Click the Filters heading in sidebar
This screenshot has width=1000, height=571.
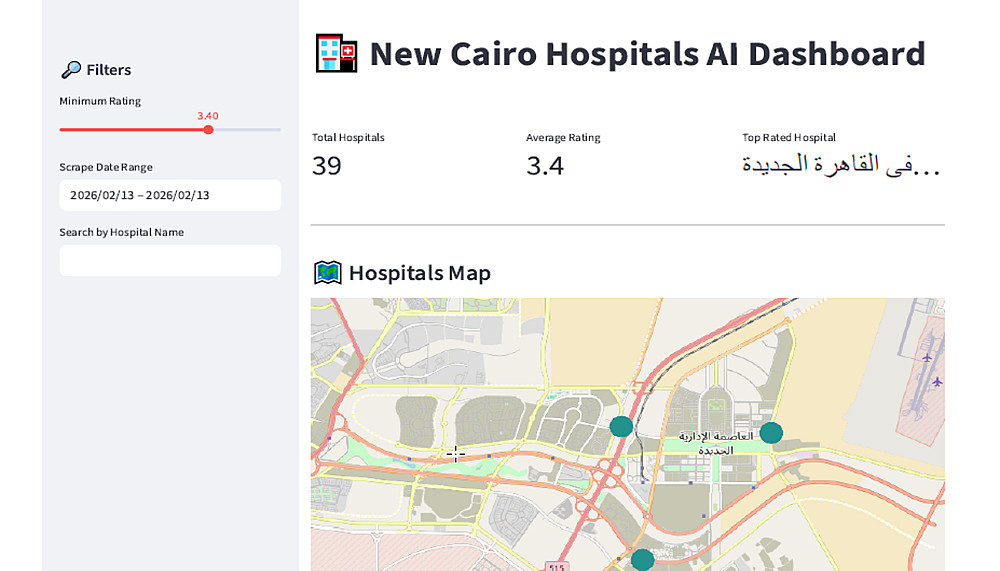coord(108,70)
